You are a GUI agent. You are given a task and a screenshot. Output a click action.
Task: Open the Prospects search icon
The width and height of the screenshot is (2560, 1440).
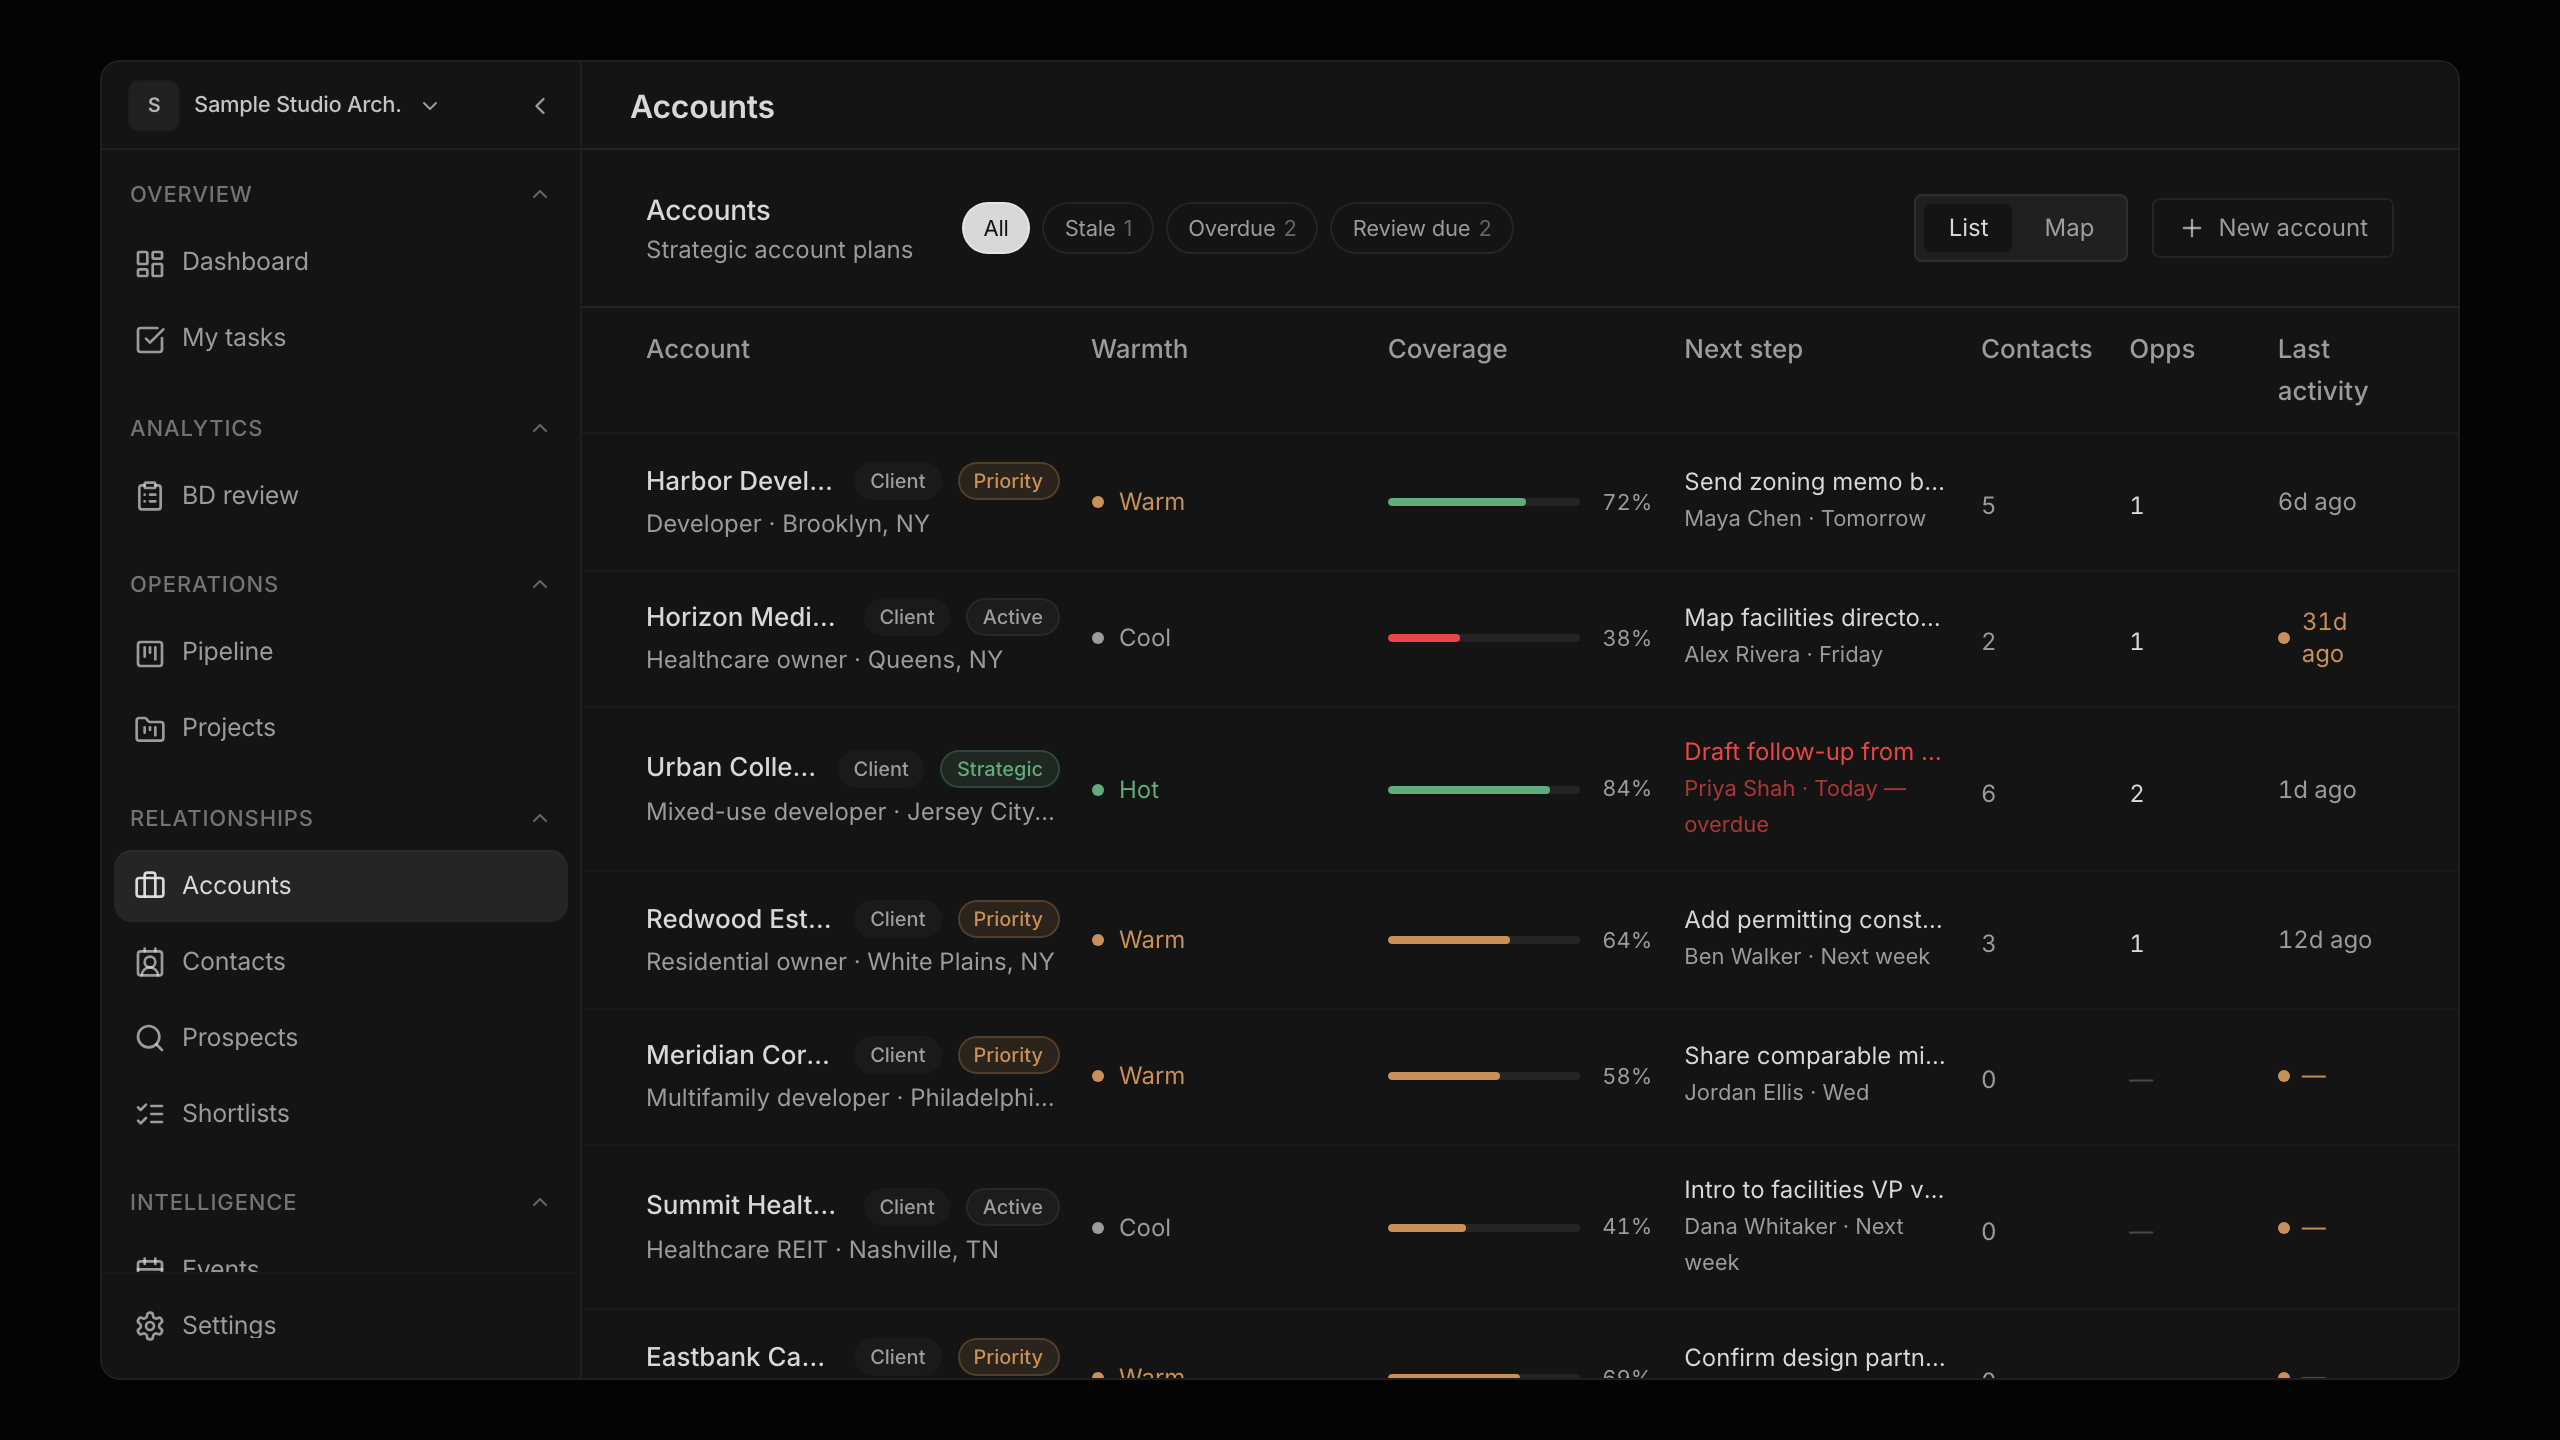(x=150, y=1038)
